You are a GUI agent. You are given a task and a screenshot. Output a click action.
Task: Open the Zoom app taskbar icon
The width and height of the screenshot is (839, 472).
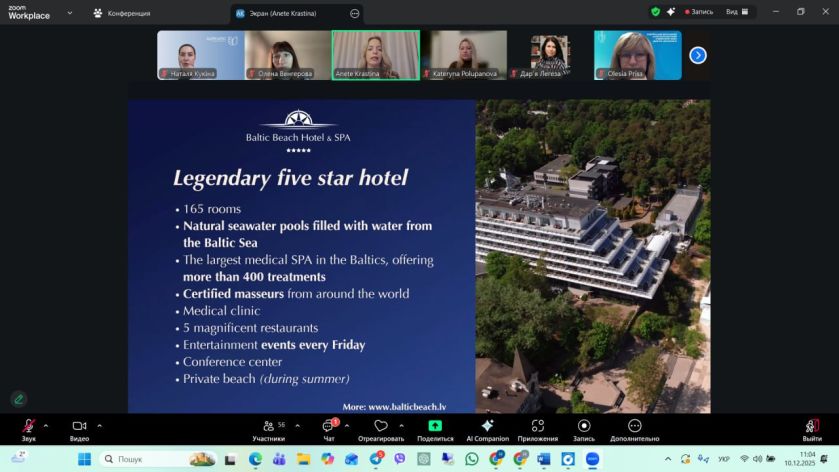(592, 459)
